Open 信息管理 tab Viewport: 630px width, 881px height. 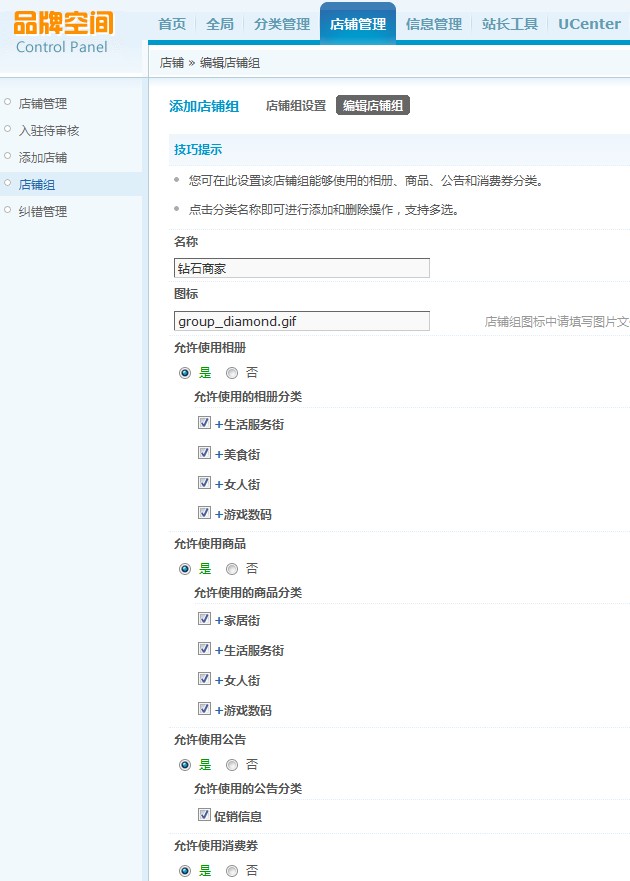click(434, 24)
